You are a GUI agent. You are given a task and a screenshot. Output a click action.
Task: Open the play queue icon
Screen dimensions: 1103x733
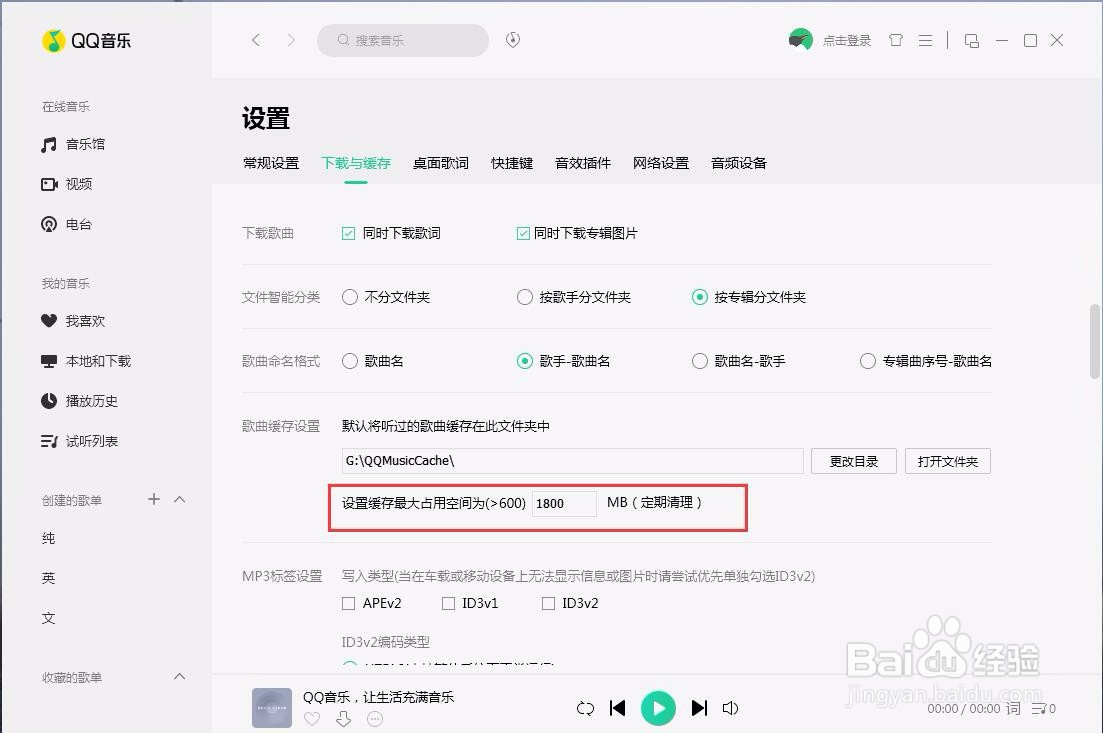1043,708
